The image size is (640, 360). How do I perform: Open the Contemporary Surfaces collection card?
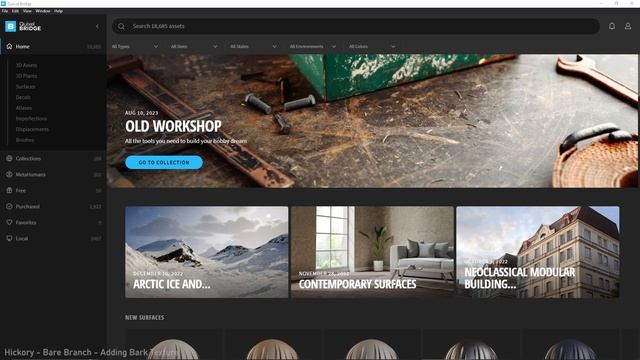click(372, 252)
